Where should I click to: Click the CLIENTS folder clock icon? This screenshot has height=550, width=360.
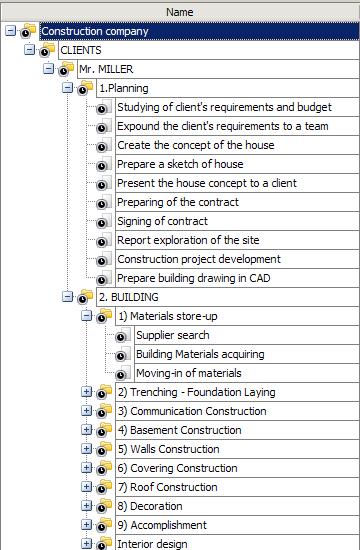pos(44,53)
